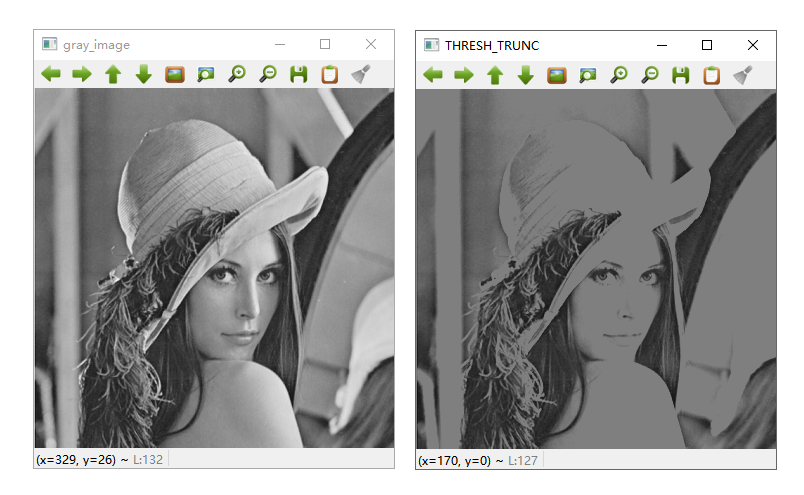Pan down in gray_image window

tap(144, 74)
